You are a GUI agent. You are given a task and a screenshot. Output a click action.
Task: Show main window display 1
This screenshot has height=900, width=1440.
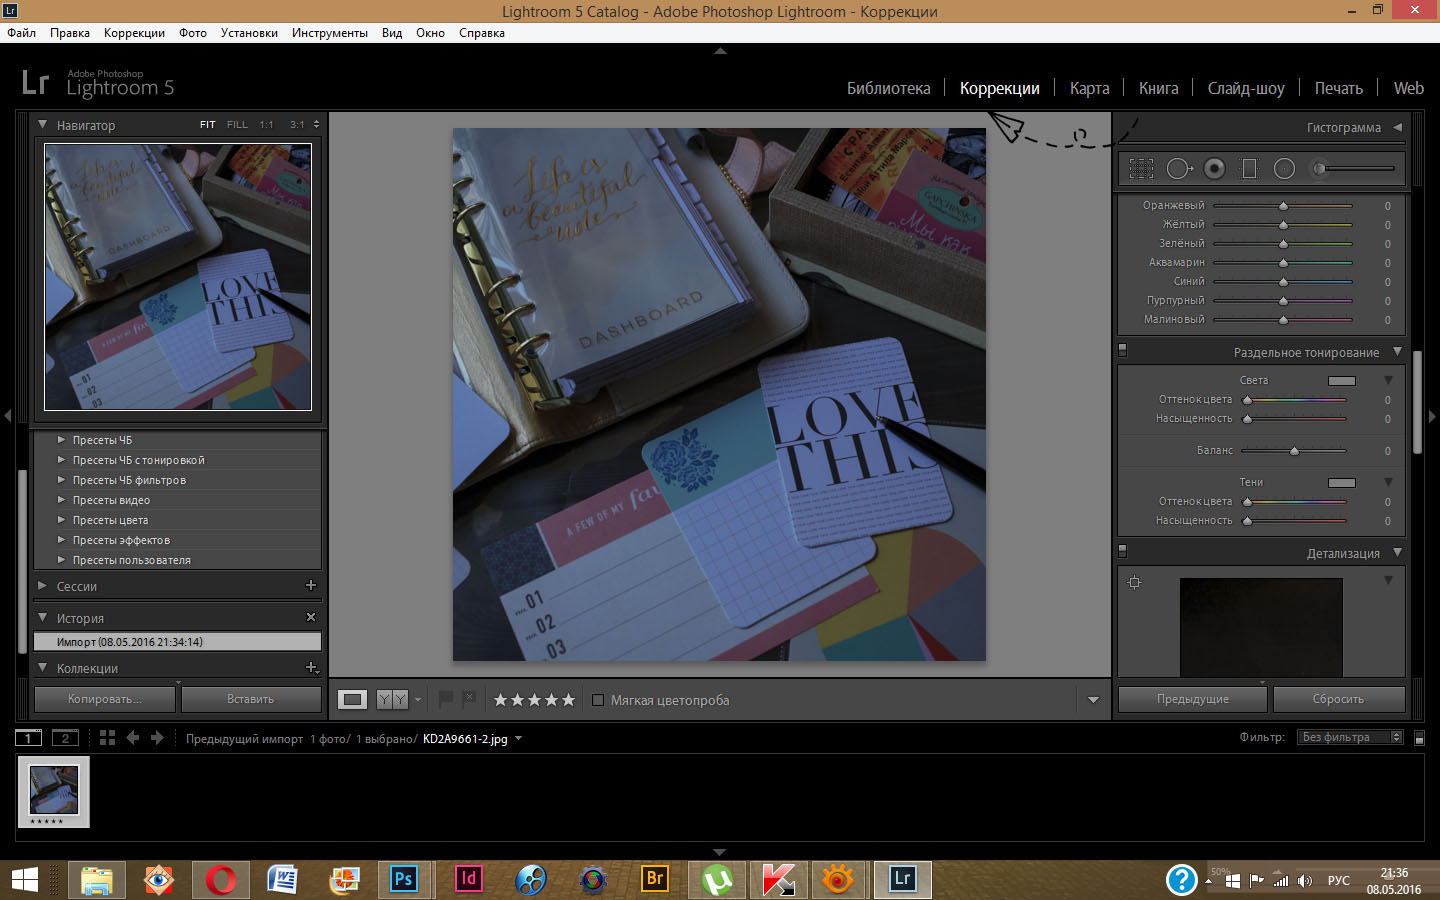coord(28,738)
